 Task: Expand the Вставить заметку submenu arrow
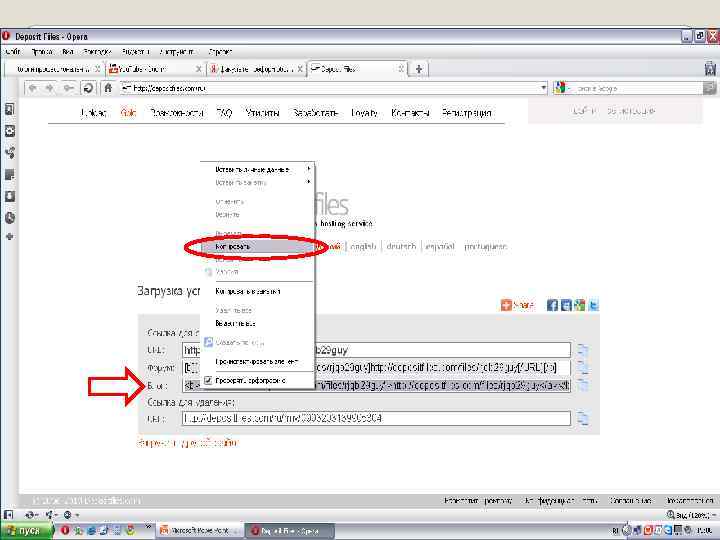[309, 182]
